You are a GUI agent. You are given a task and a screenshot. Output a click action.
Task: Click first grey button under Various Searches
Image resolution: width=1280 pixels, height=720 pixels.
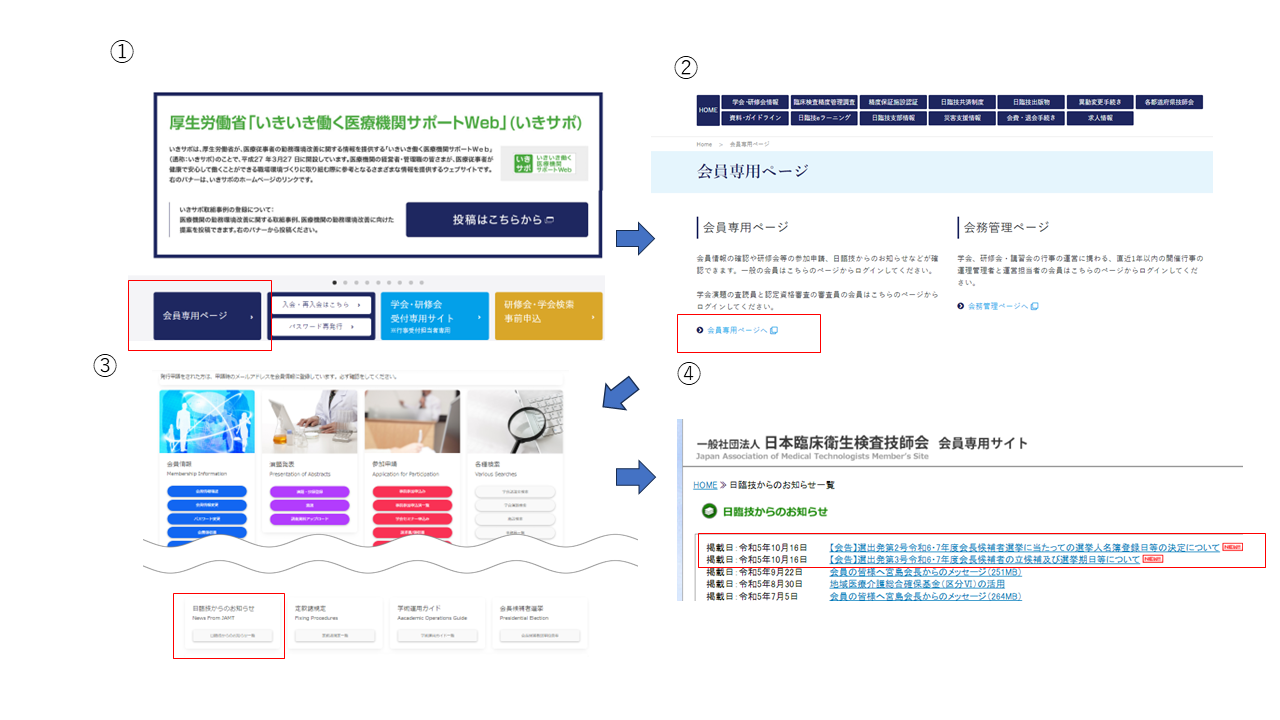pos(515,492)
